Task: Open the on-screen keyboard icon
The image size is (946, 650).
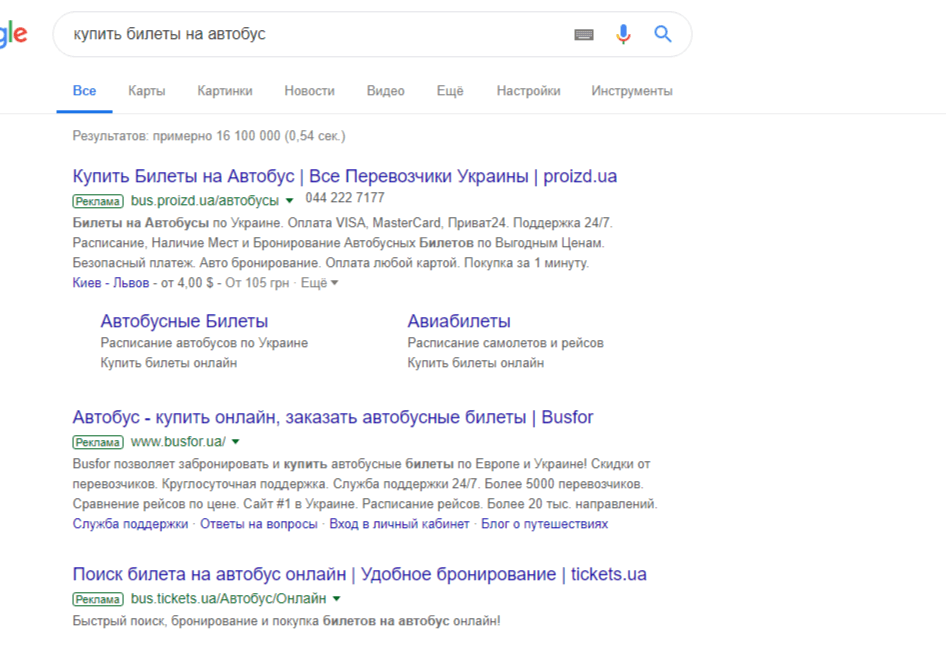Action: point(583,34)
